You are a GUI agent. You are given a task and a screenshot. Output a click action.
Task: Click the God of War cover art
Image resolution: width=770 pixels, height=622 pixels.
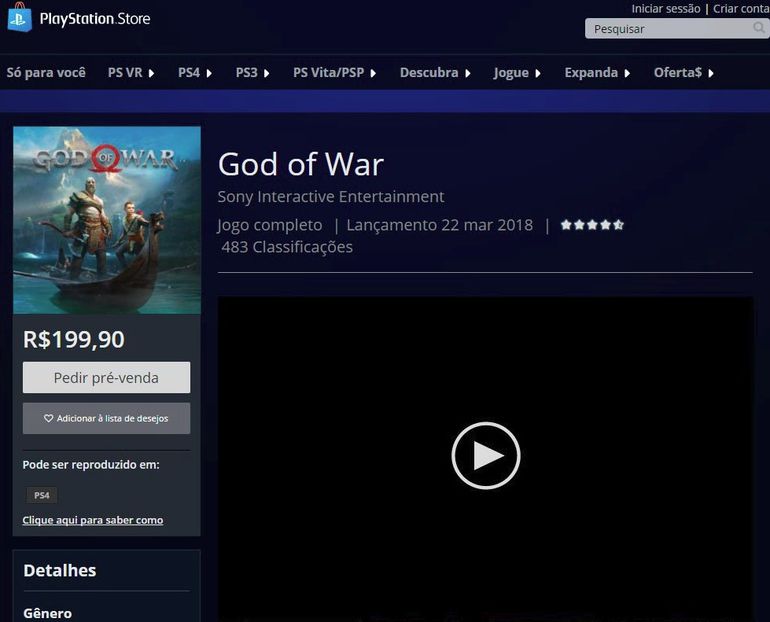[107, 220]
